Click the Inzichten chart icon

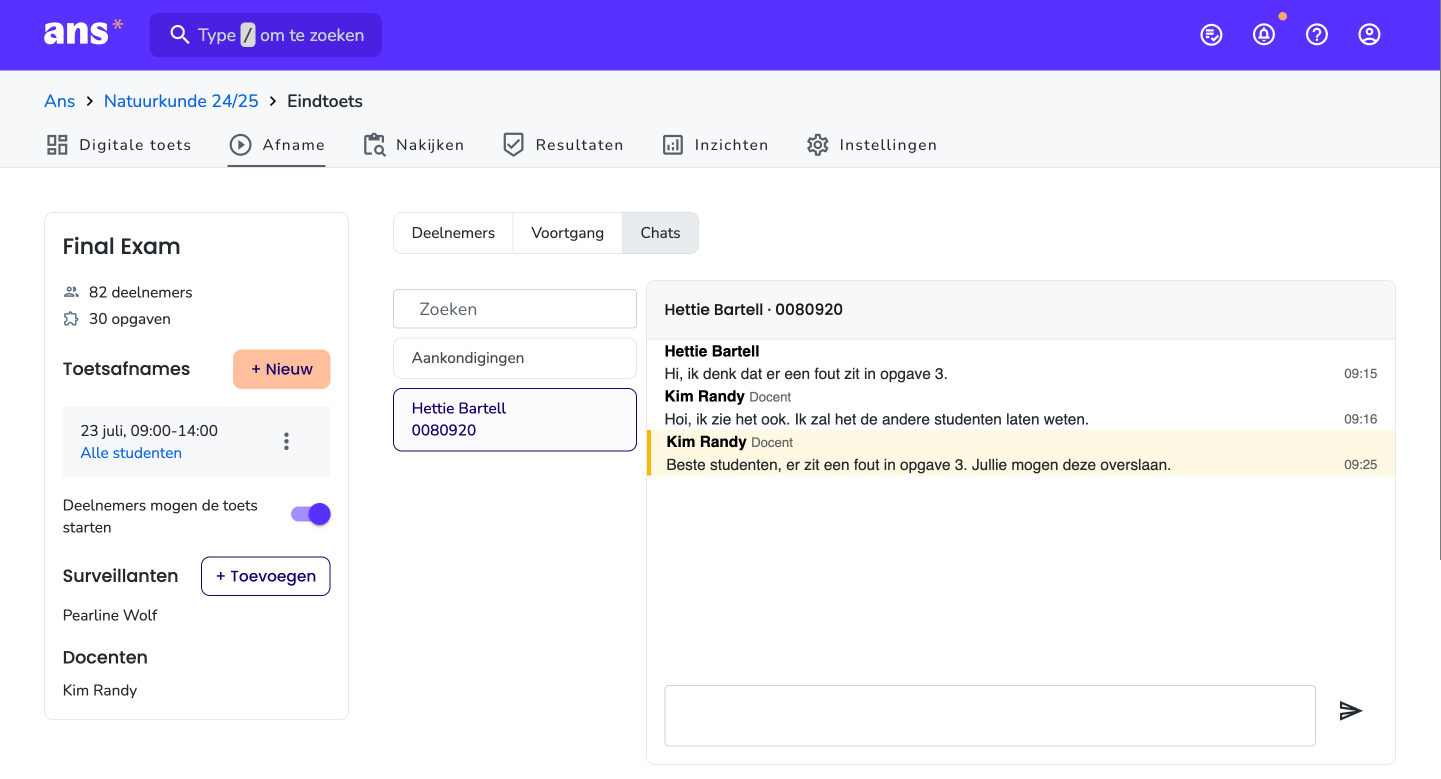(673, 145)
